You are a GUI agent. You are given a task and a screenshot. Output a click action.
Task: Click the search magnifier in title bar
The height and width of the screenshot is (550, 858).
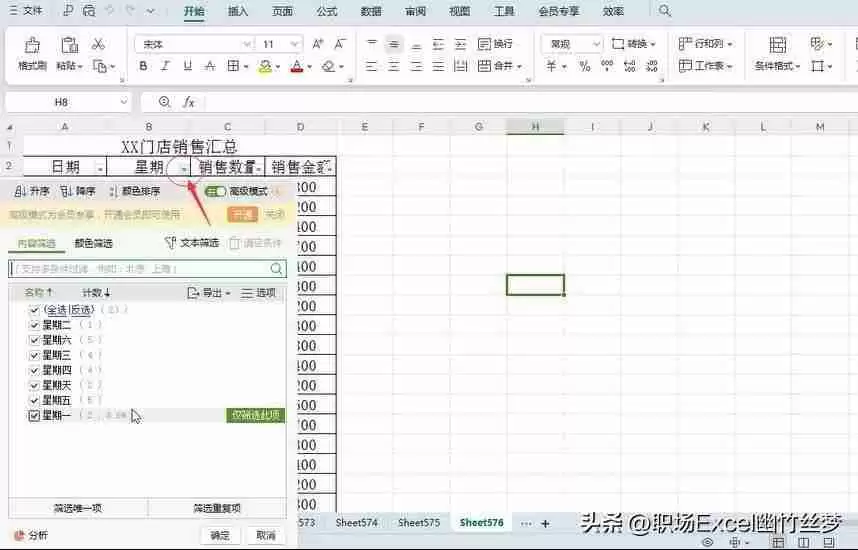coord(664,11)
